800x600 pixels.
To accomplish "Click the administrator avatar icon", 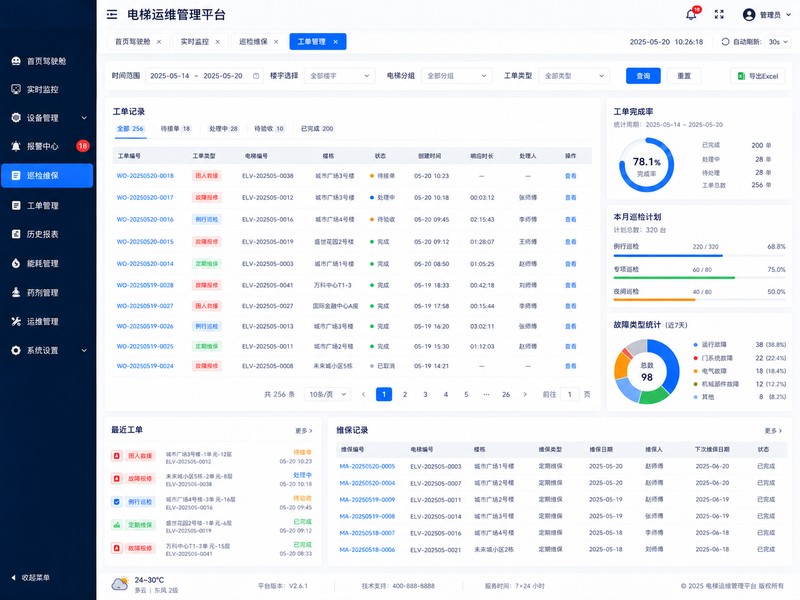I will tap(748, 15).
